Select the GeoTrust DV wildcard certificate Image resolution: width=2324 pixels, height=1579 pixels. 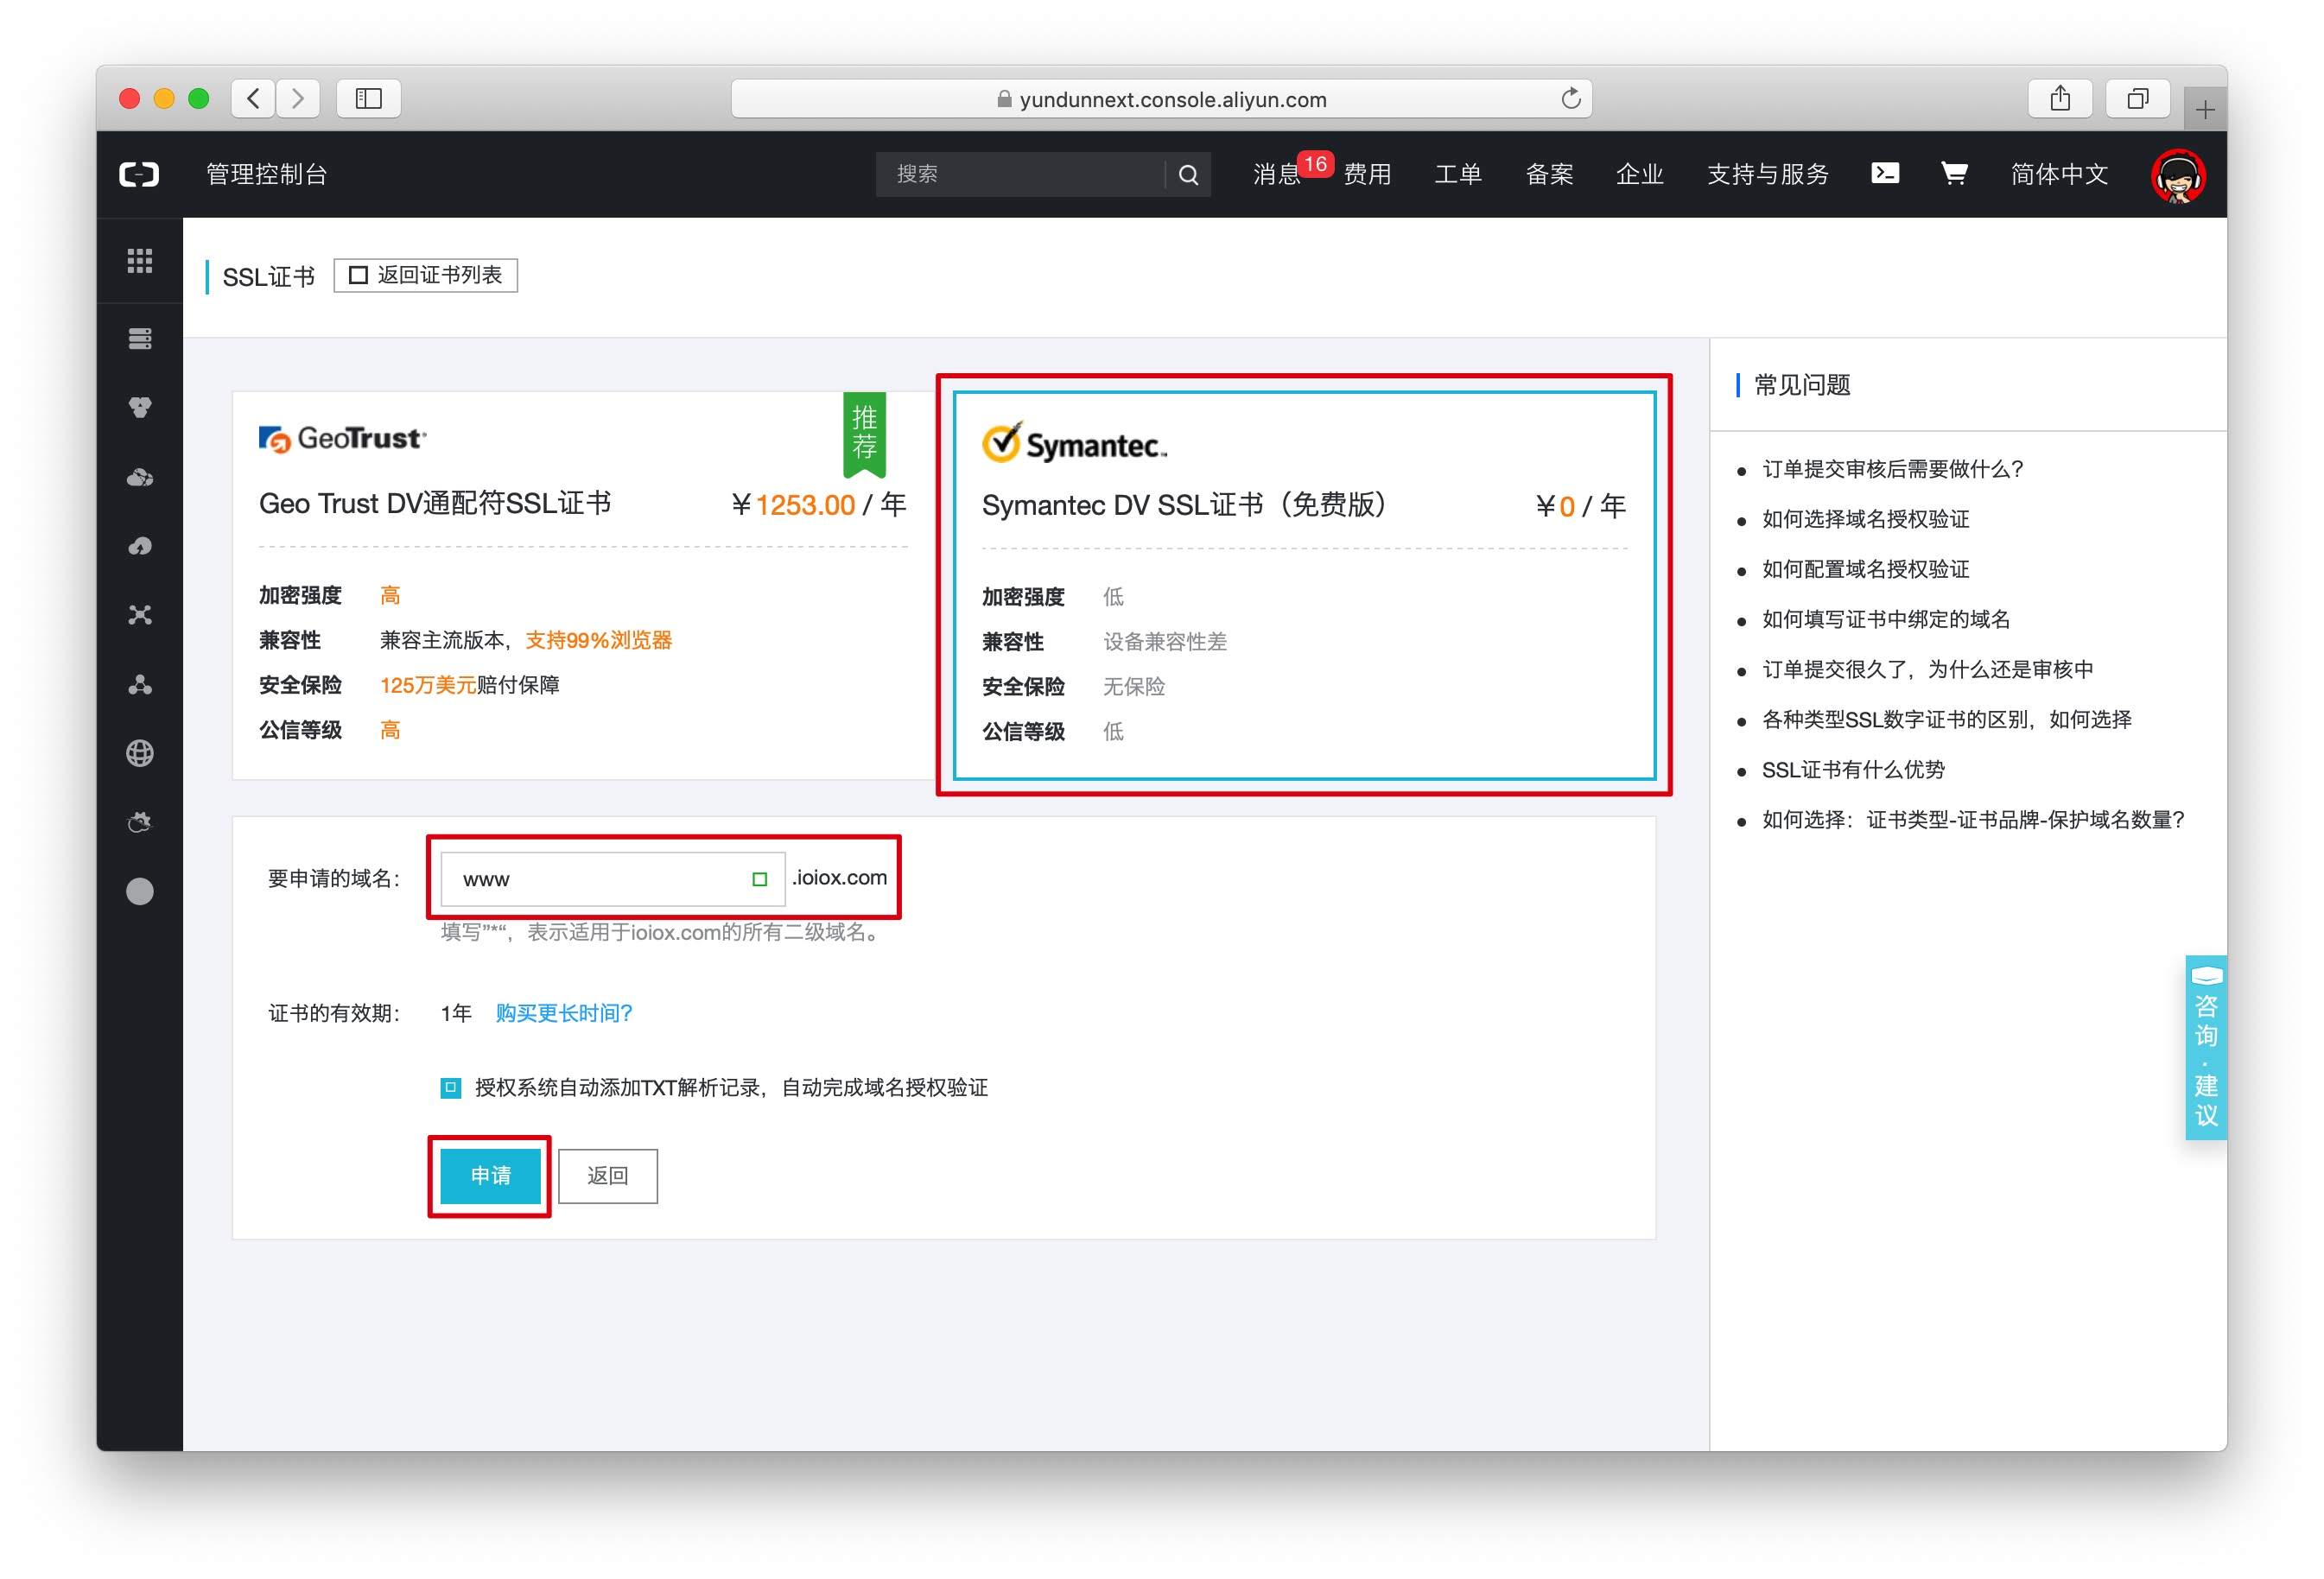click(582, 585)
